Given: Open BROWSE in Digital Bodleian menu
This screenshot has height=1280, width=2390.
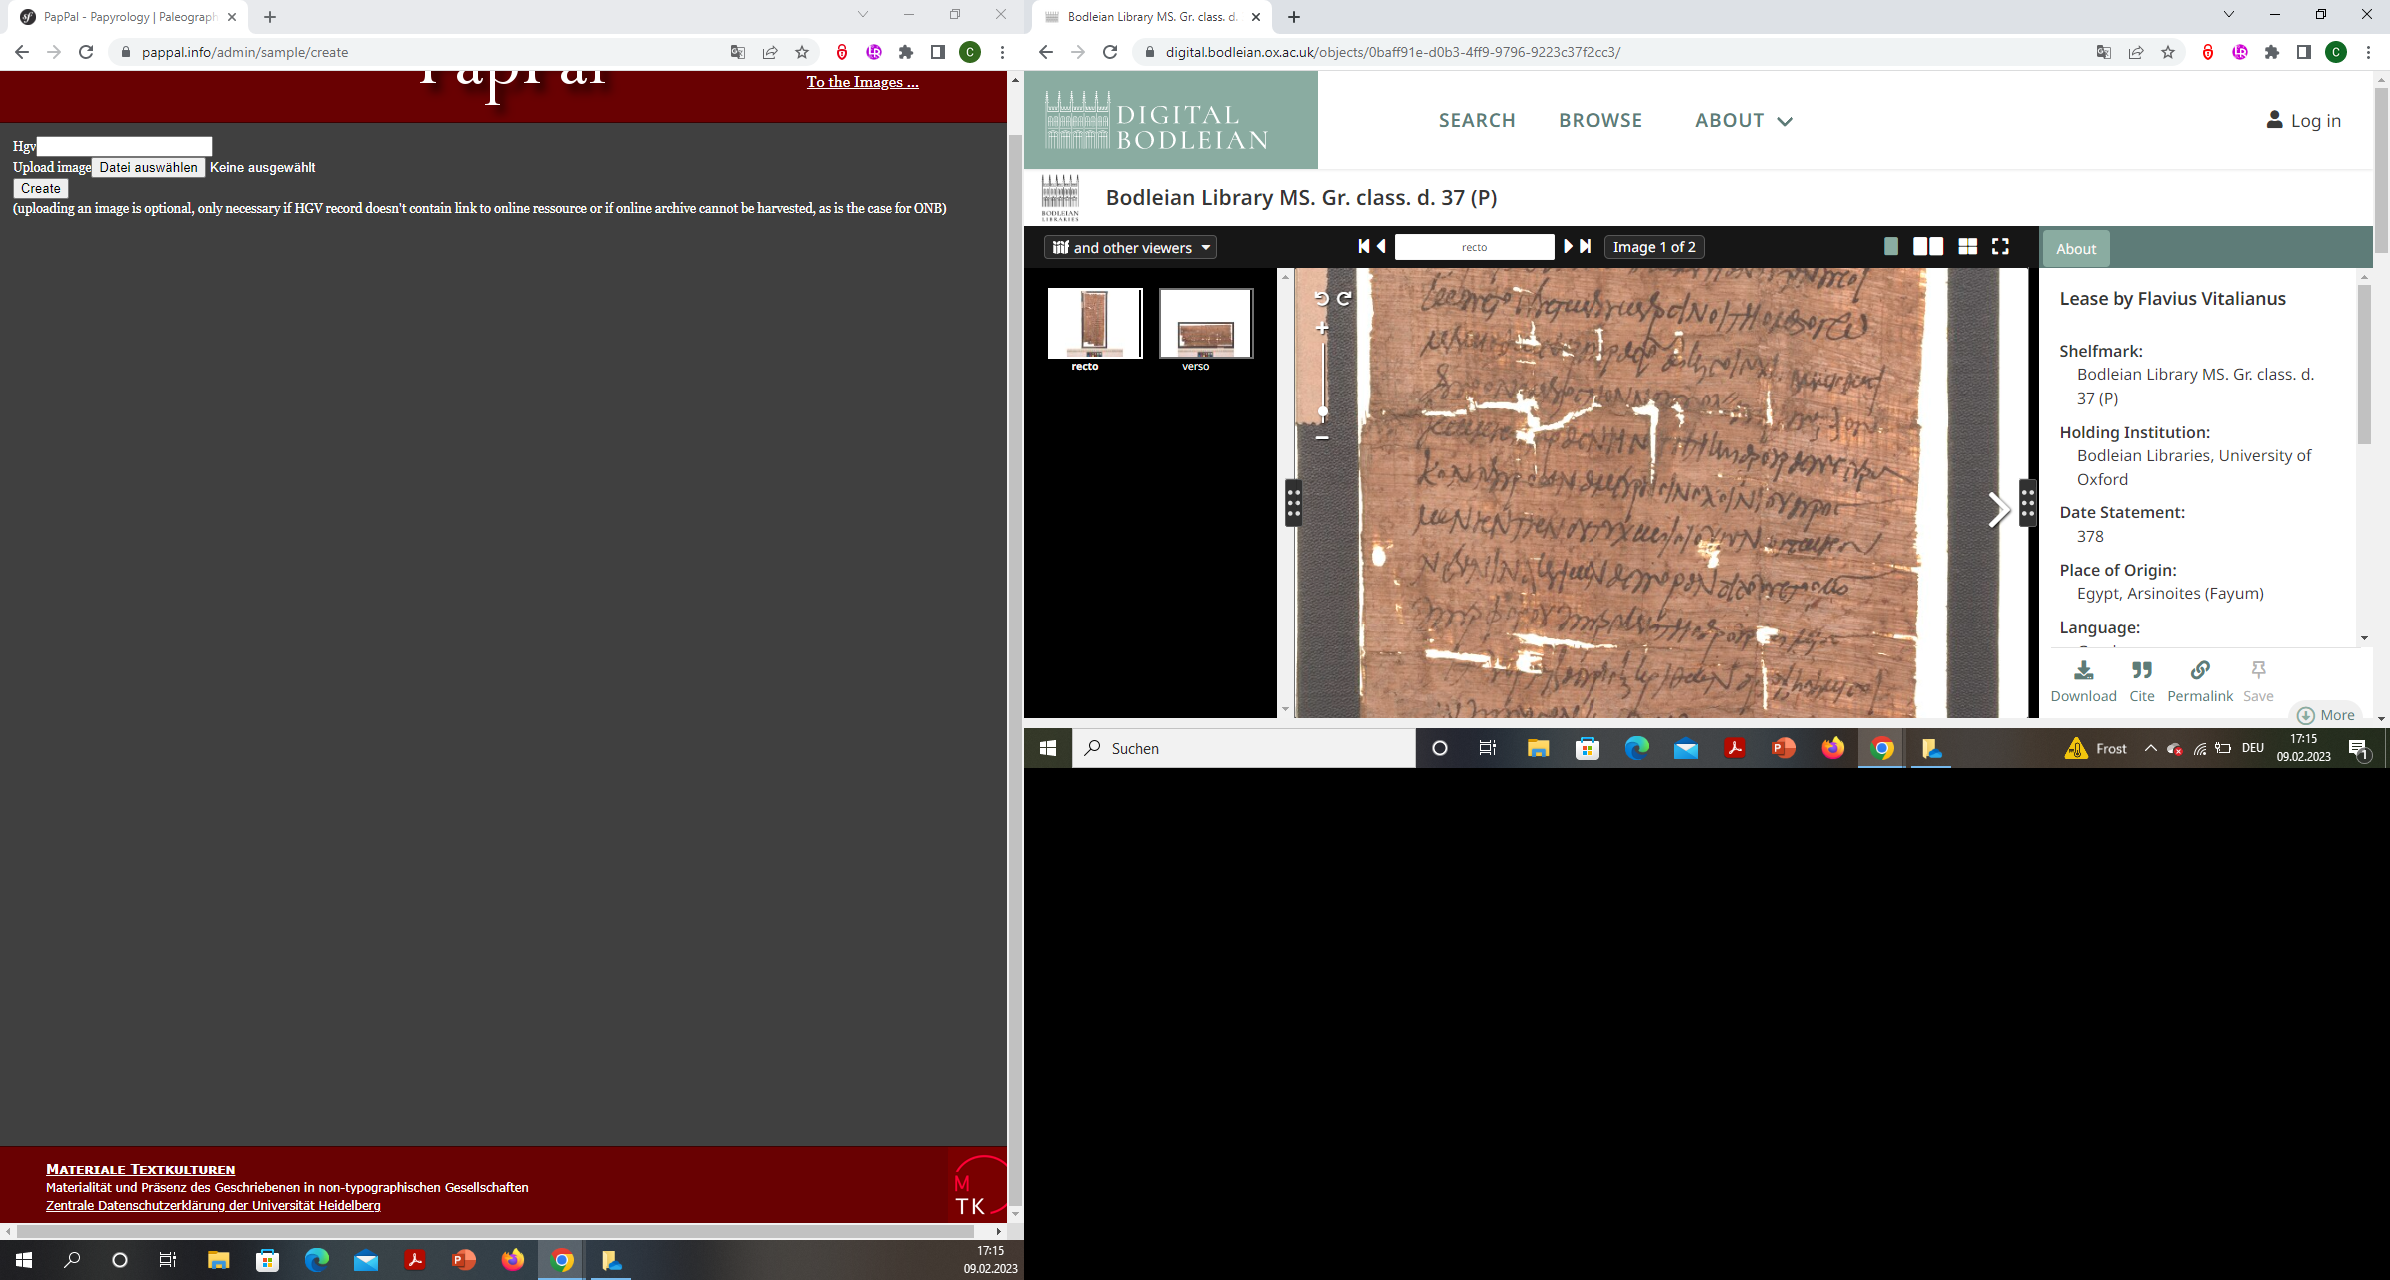Looking at the screenshot, I should pos(1600,120).
